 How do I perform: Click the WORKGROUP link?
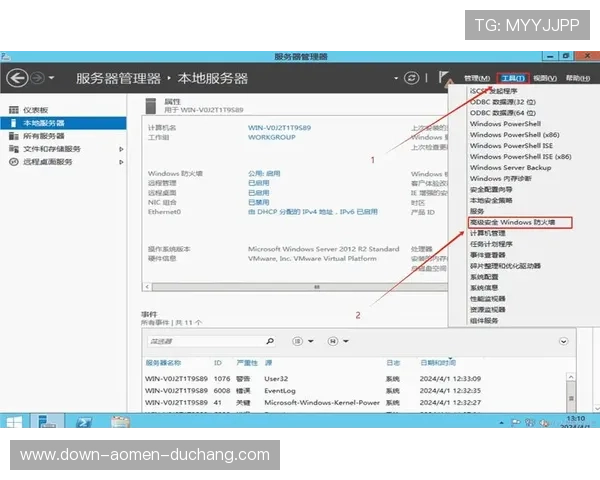(272, 137)
